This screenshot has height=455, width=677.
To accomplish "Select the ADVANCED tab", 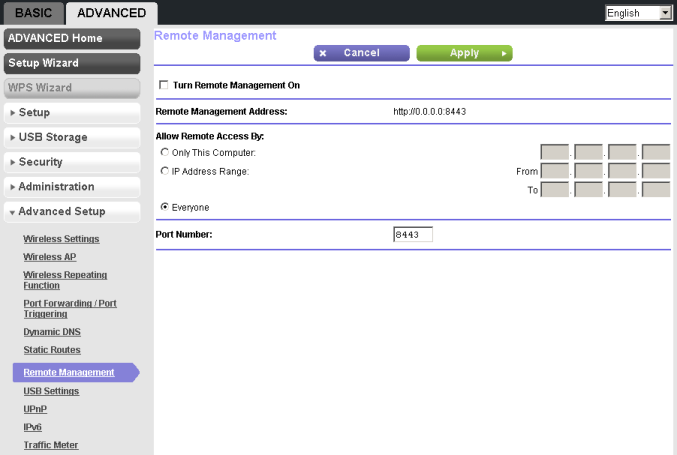I will coord(111,13).
